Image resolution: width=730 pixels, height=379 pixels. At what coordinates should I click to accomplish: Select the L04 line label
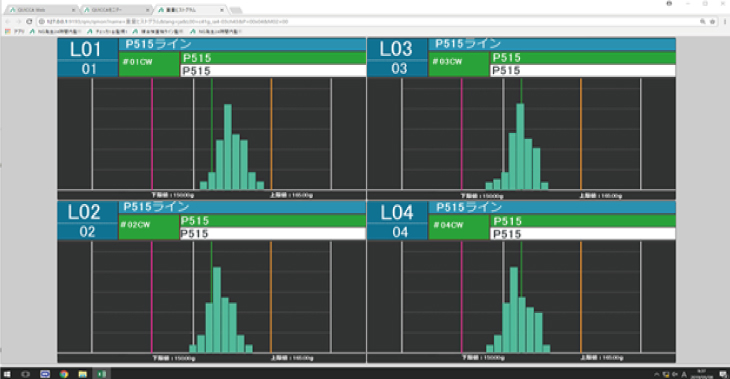(397, 212)
